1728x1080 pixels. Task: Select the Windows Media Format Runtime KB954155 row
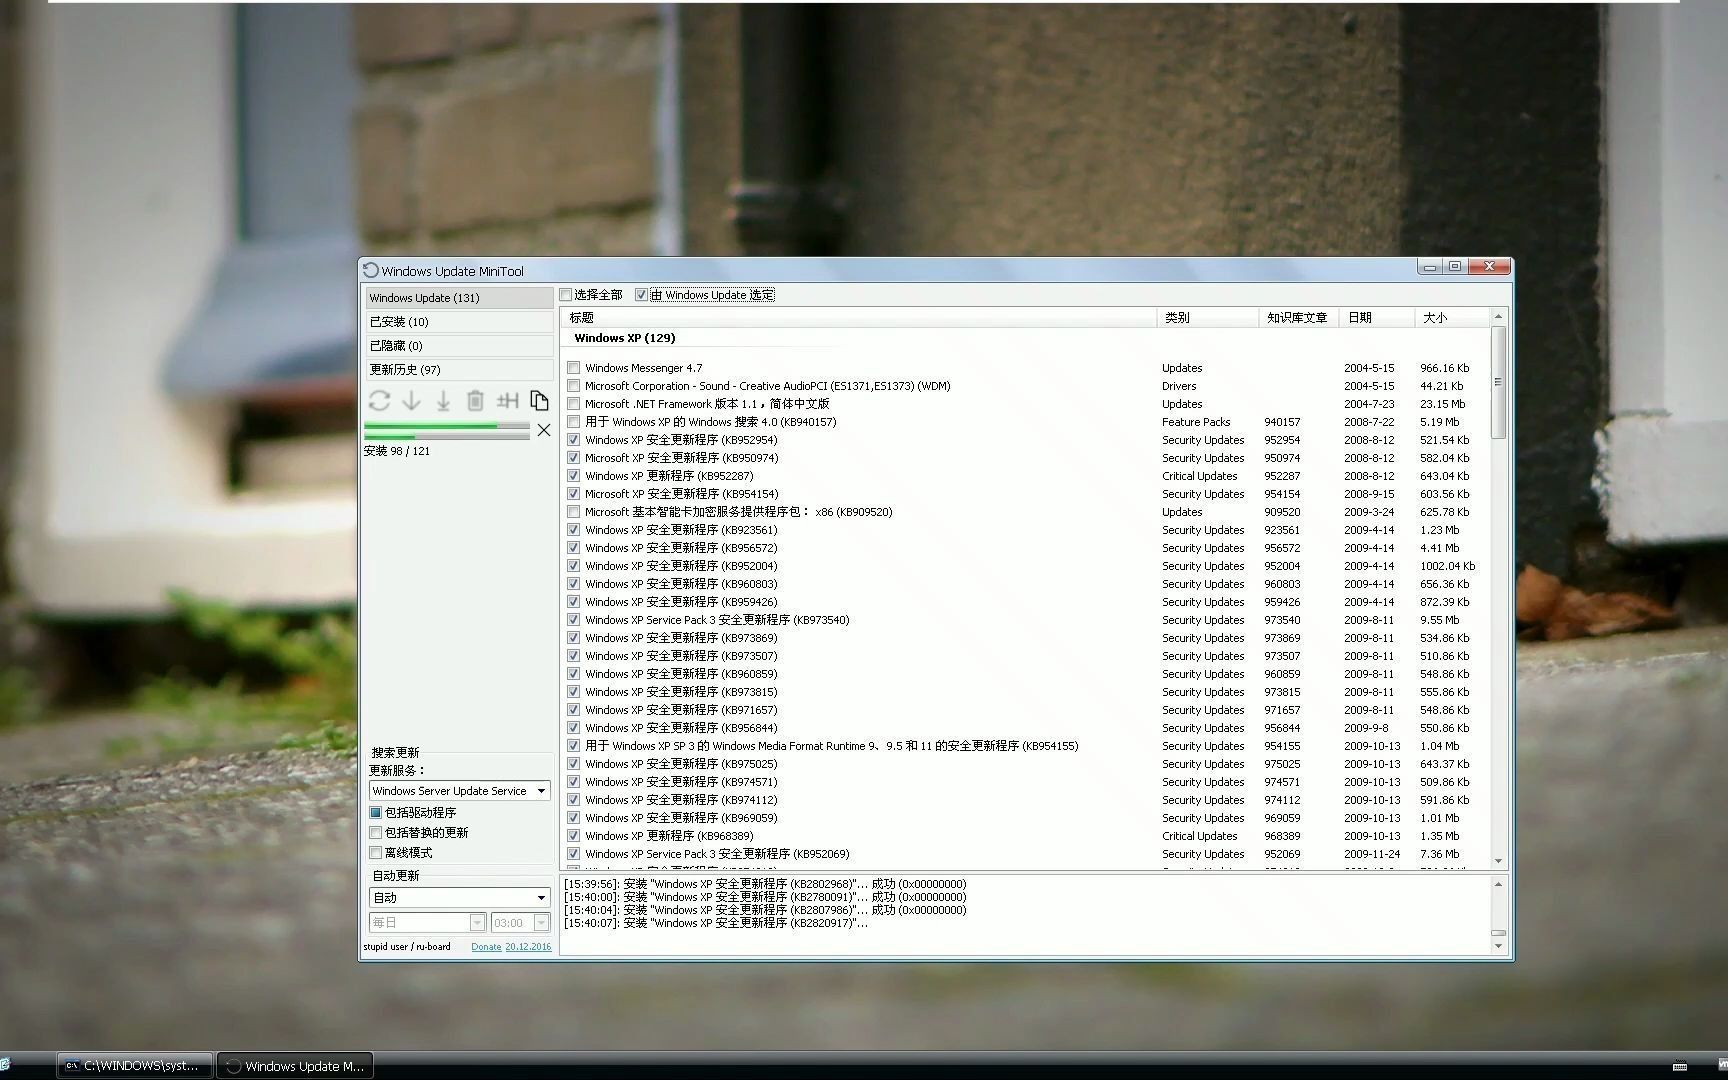pos(1025,746)
